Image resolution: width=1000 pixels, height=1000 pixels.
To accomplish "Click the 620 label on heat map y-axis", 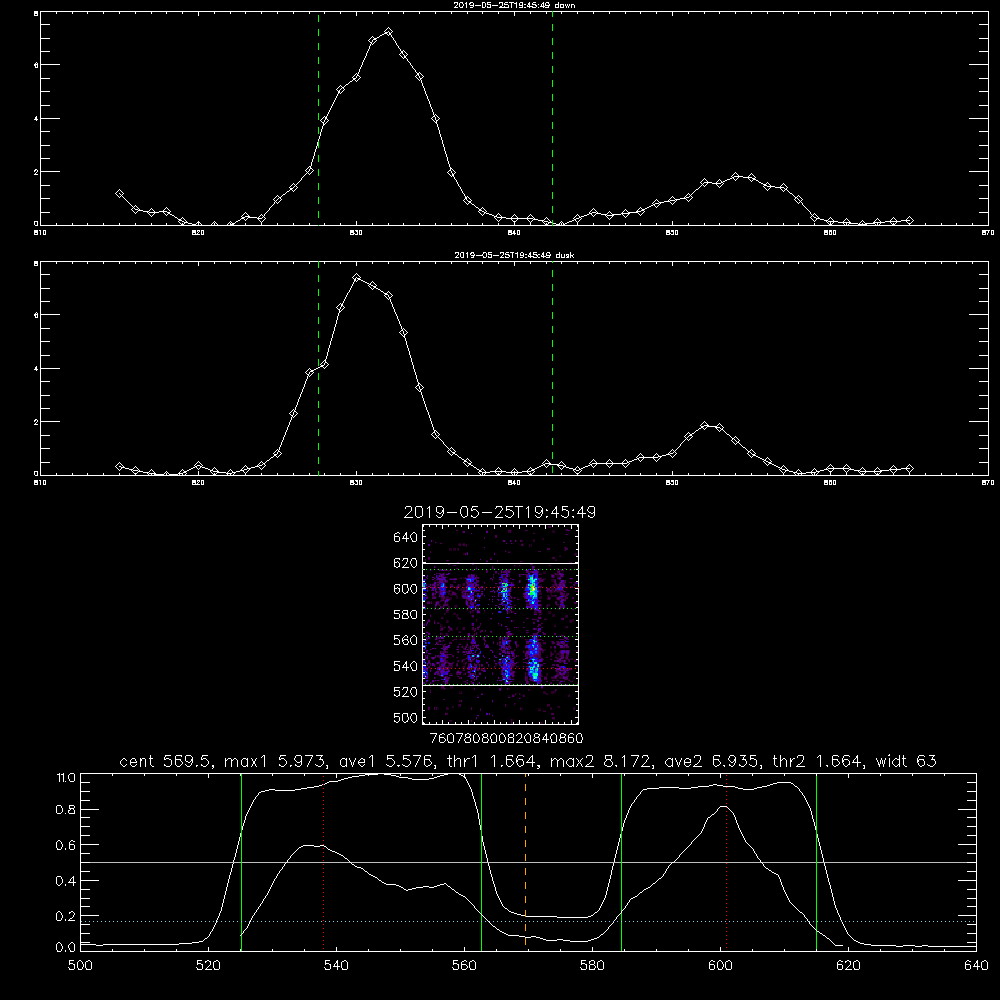I will 406,563.
